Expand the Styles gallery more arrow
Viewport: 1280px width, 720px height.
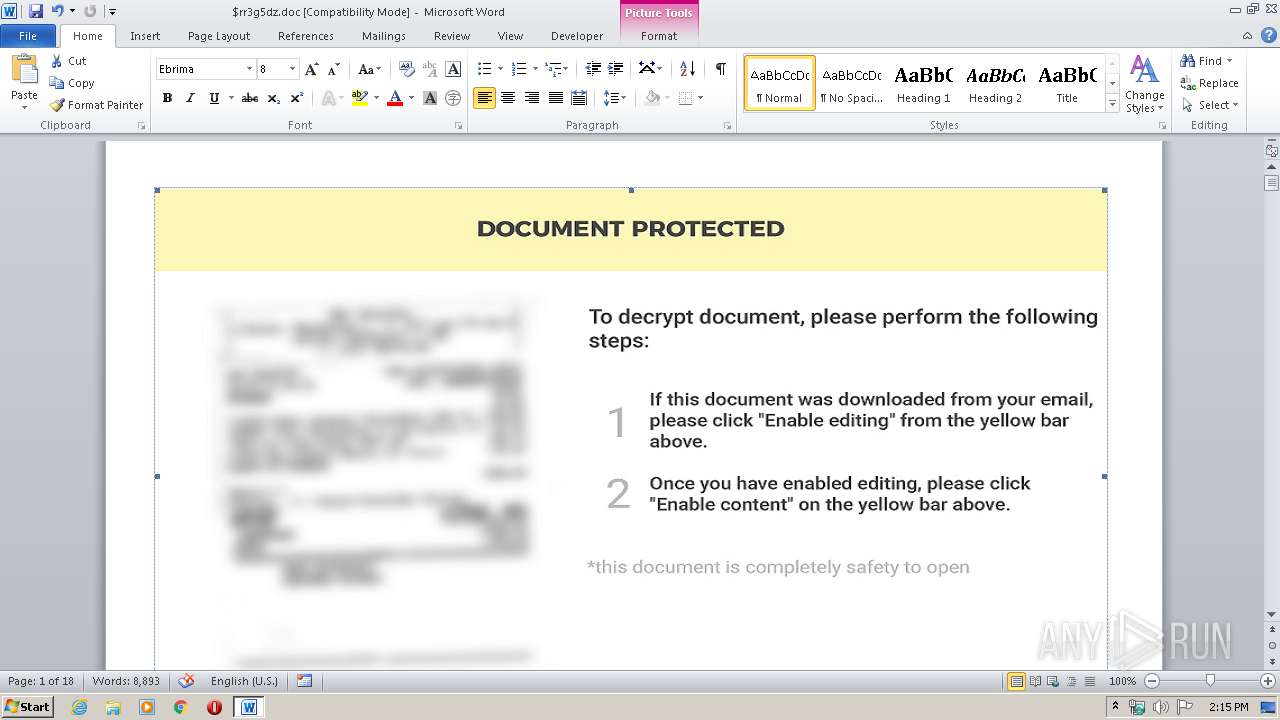tap(1112, 103)
